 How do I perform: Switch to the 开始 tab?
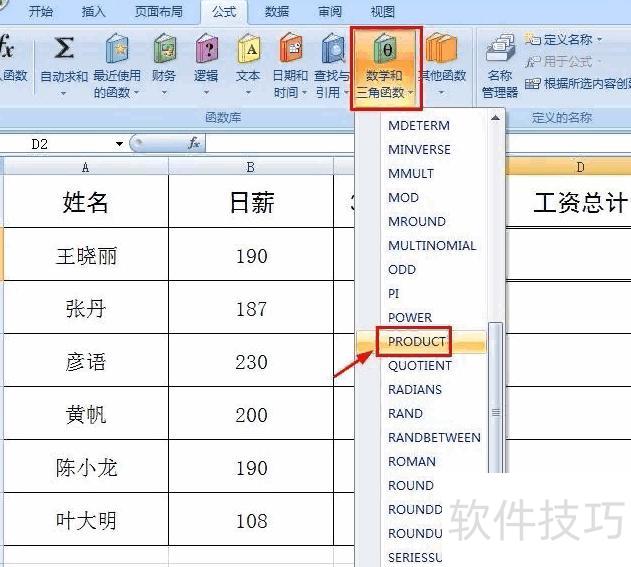[41, 11]
